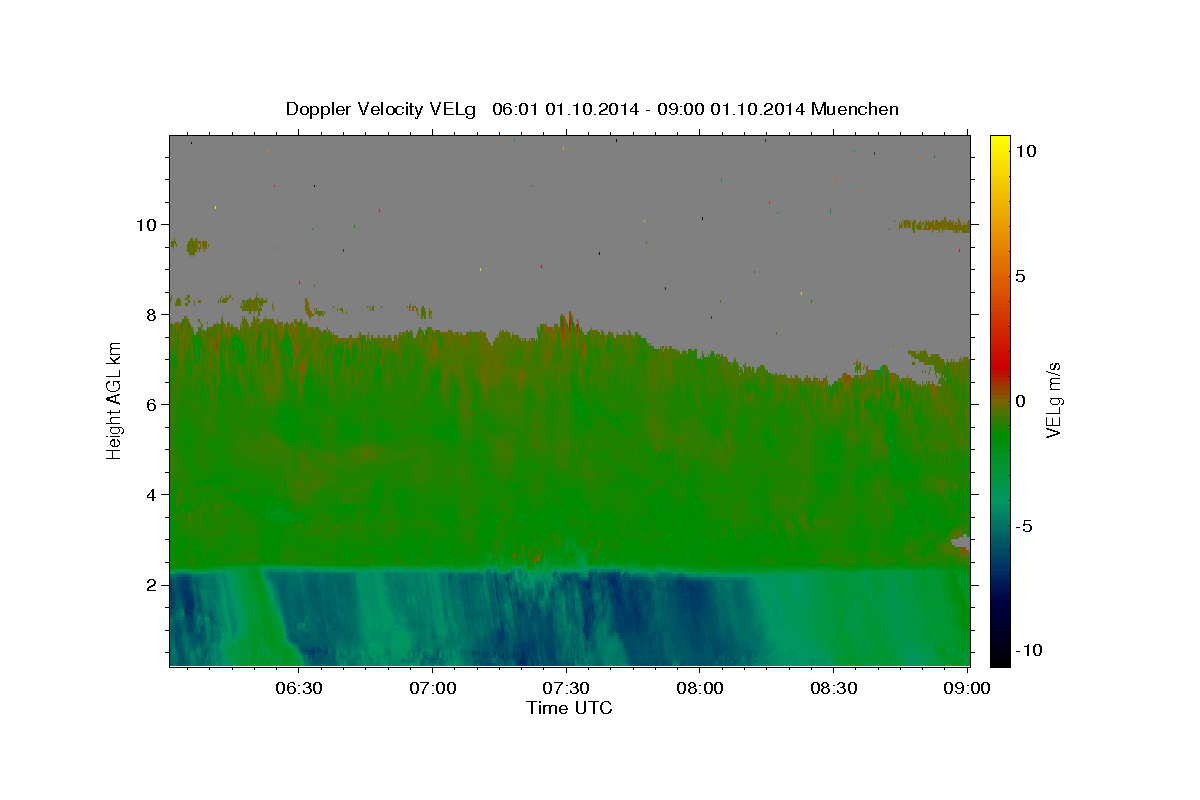The width and height of the screenshot is (1200, 800).
Task: Click the colorbar value -10 label
Action: [1028, 650]
